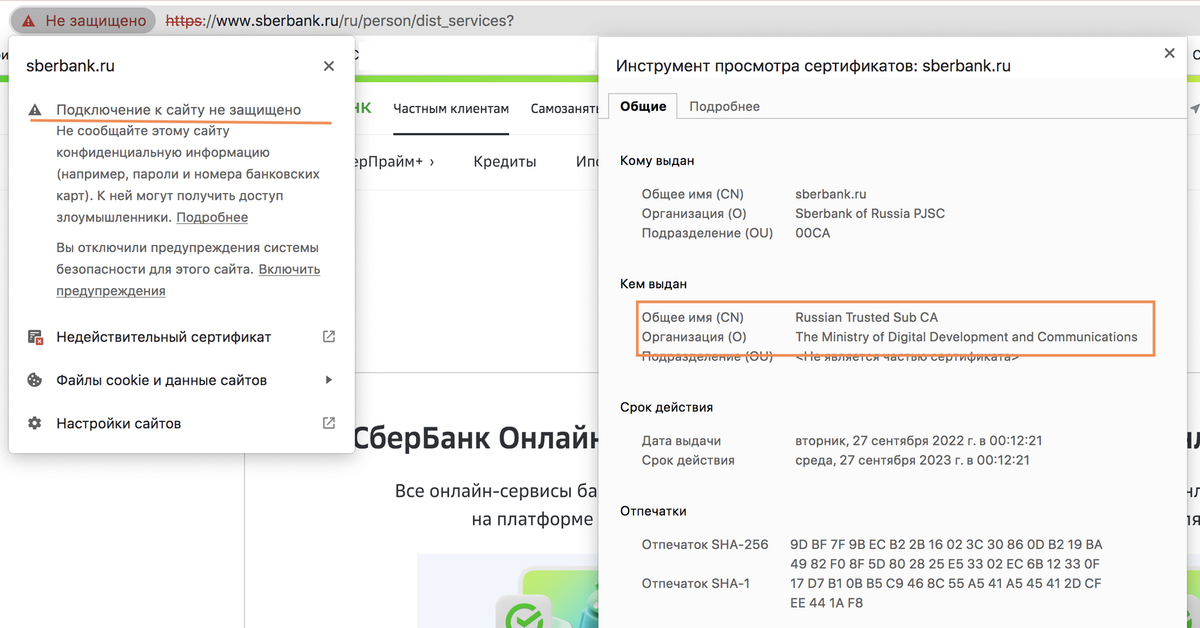Click the cookie icon
The height and width of the screenshot is (628, 1200).
(35, 380)
